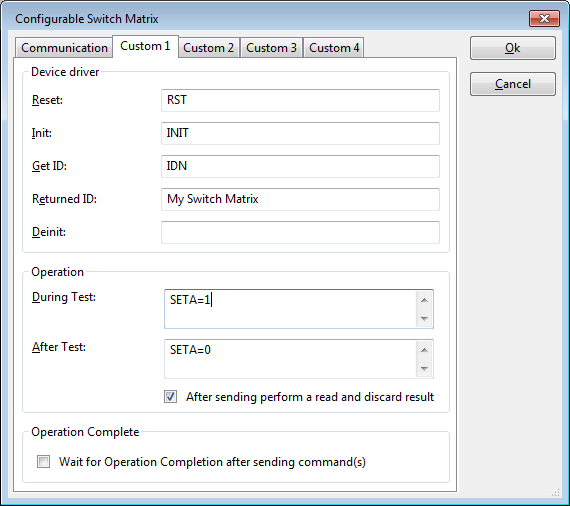Click the Custom 1 tab
The height and width of the screenshot is (506, 570).
click(145, 46)
